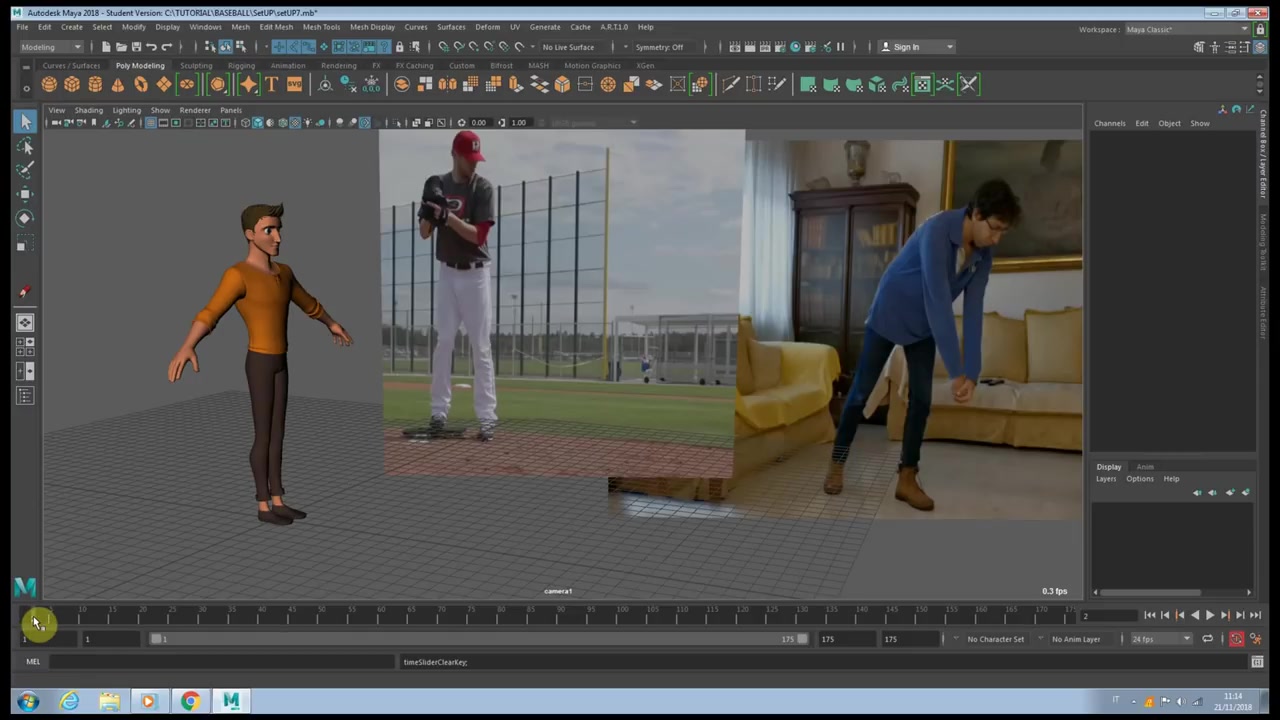1280x720 pixels.
Task: Toggle smooth shade all in viewport
Action: point(257,123)
